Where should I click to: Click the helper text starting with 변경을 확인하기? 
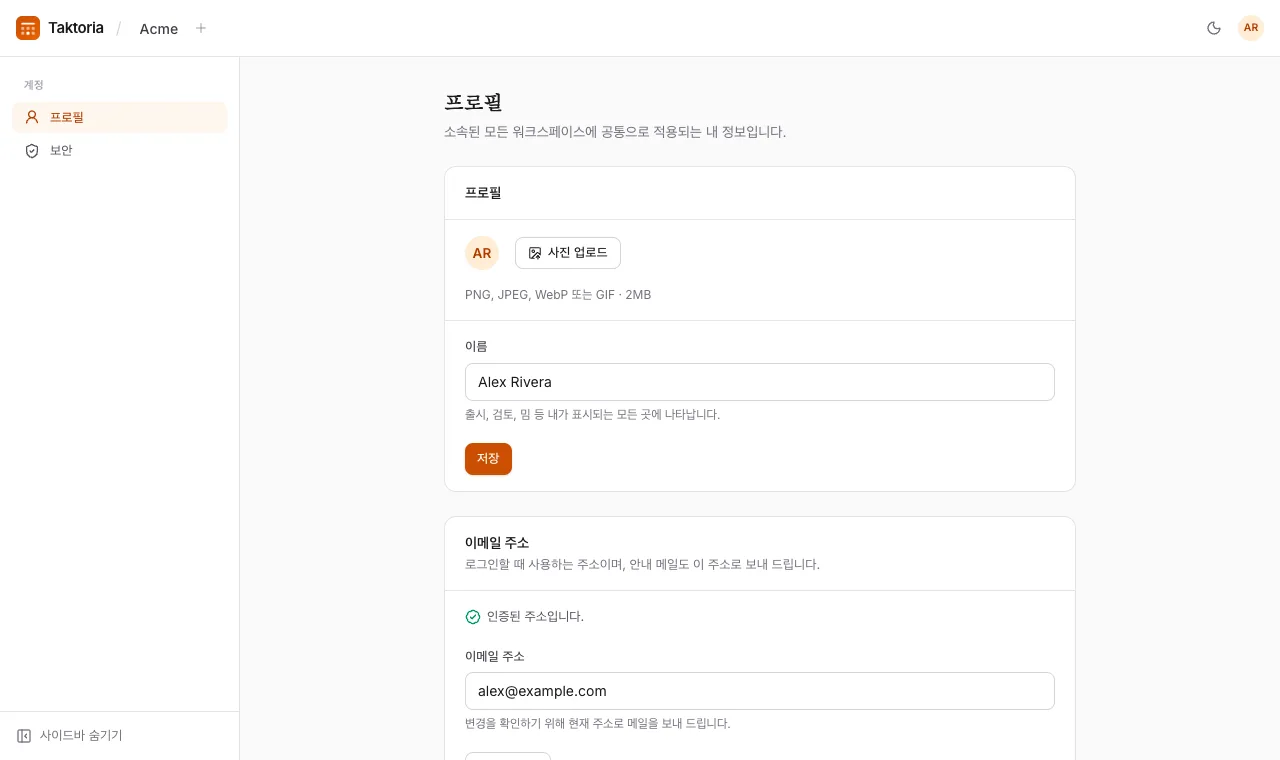pos(598,723)
